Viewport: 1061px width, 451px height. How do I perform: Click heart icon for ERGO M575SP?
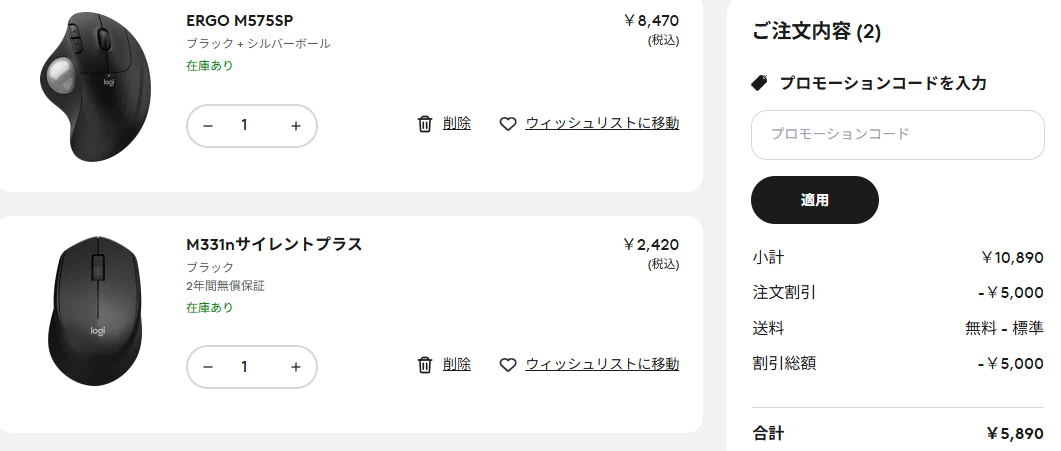(508, 124)
